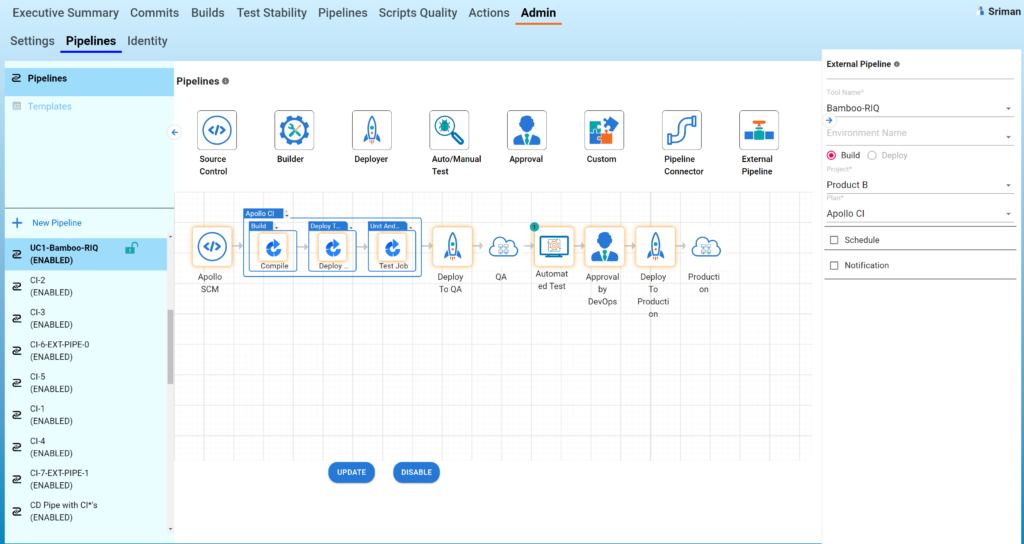1024x544 pixels.
Task: Click the New Pipeline link
Action: 57,223
